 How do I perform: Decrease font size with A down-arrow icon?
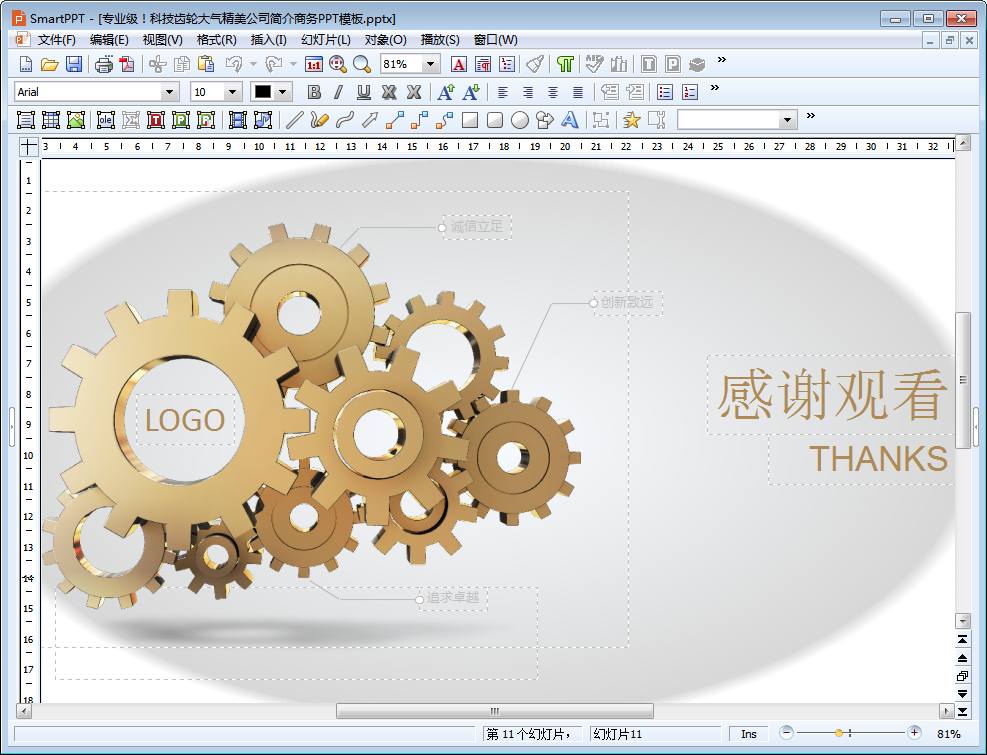(x=471, y=92)
